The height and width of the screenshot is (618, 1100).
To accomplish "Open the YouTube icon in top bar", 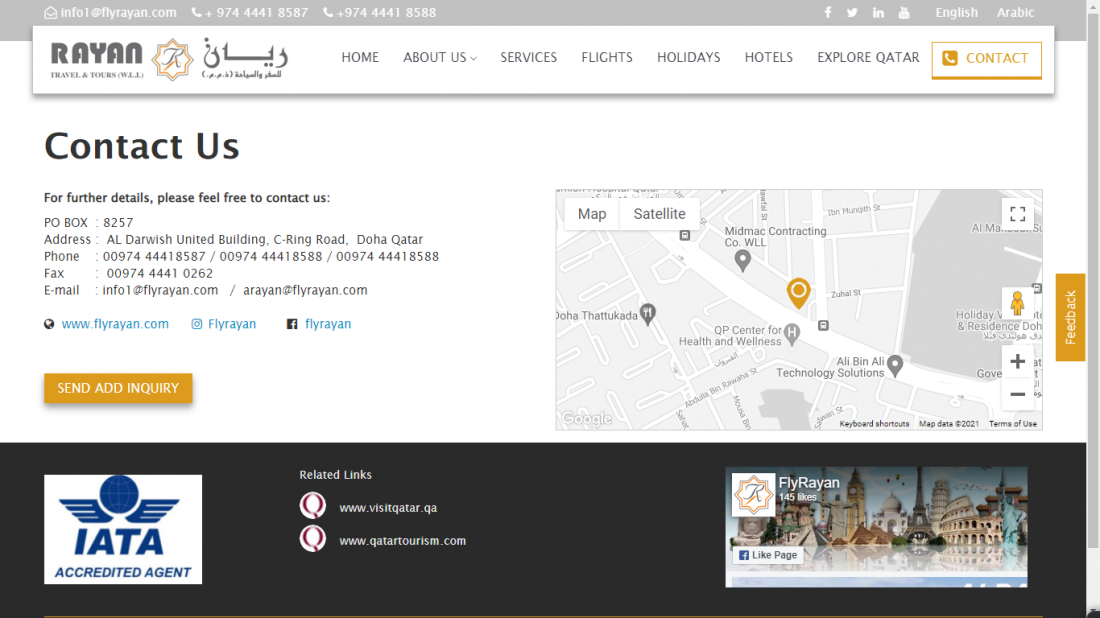I will (x=904, y=13).
